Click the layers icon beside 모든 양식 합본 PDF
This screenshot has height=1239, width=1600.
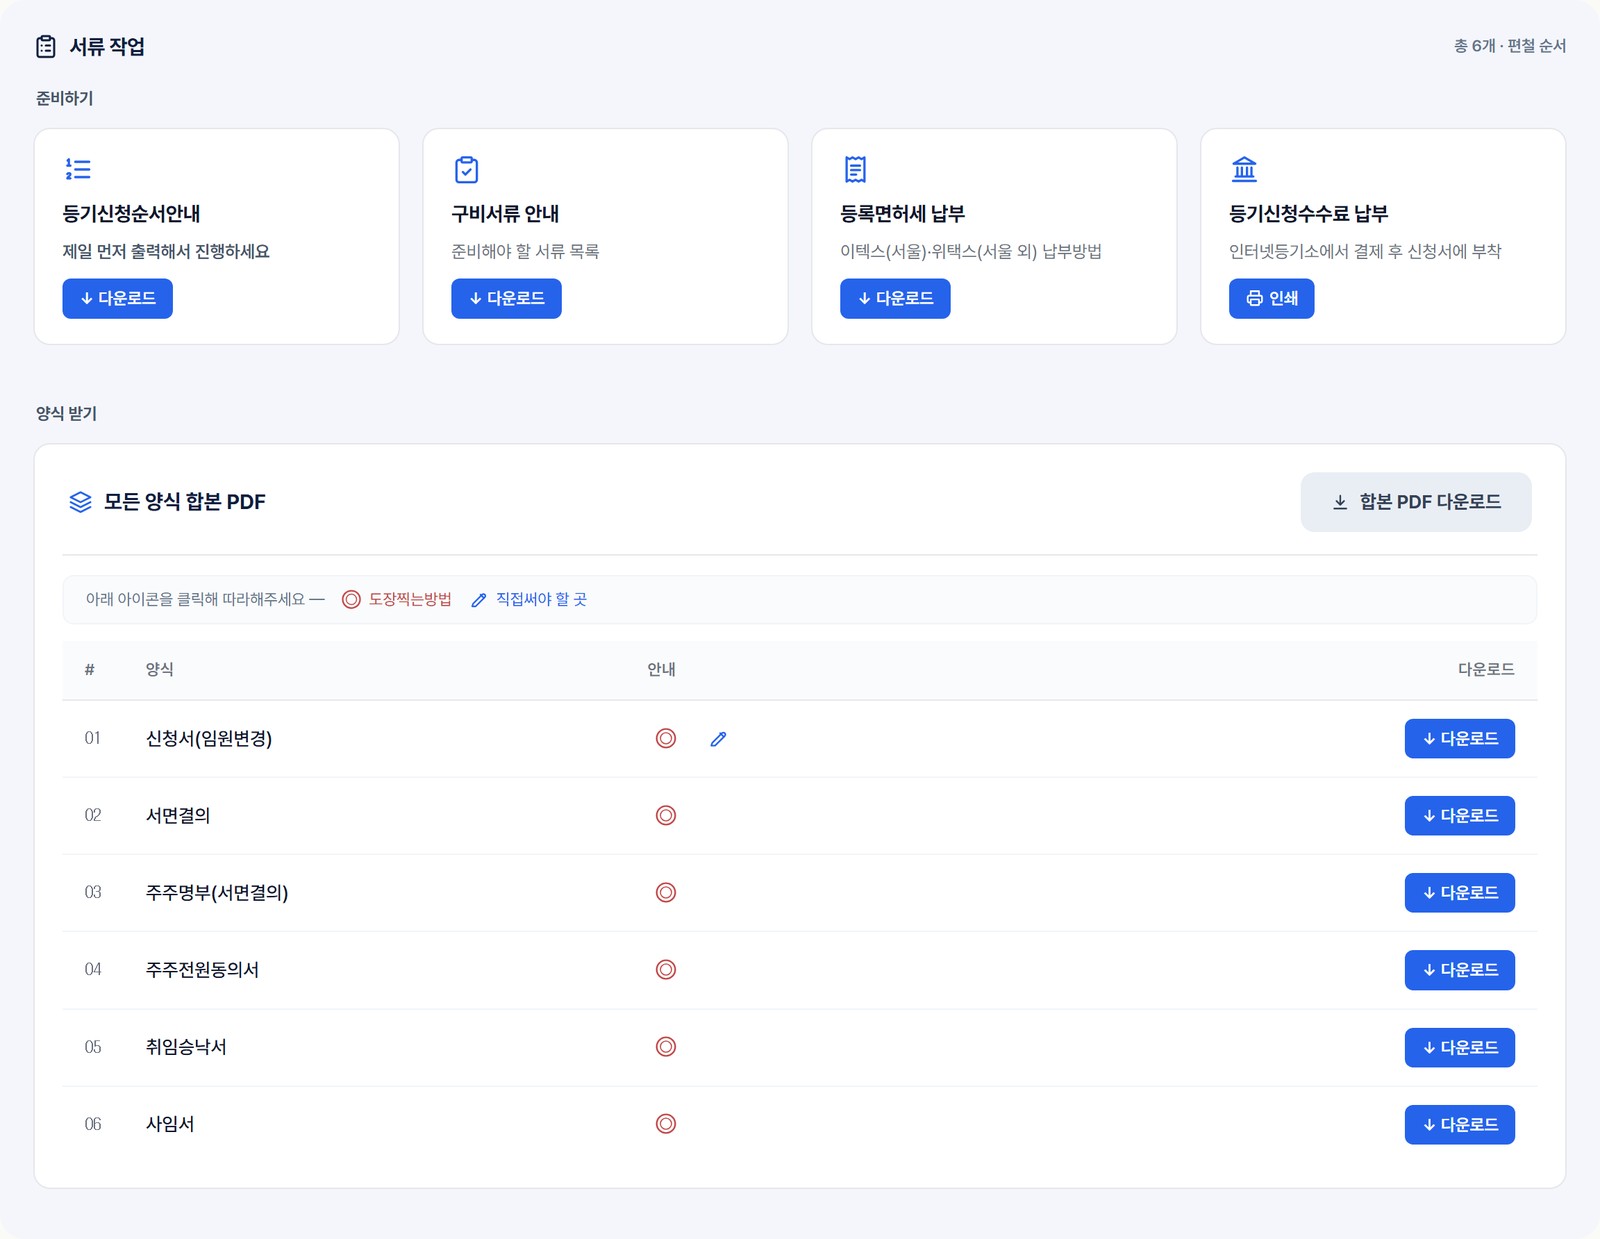[x=80, y=502]
